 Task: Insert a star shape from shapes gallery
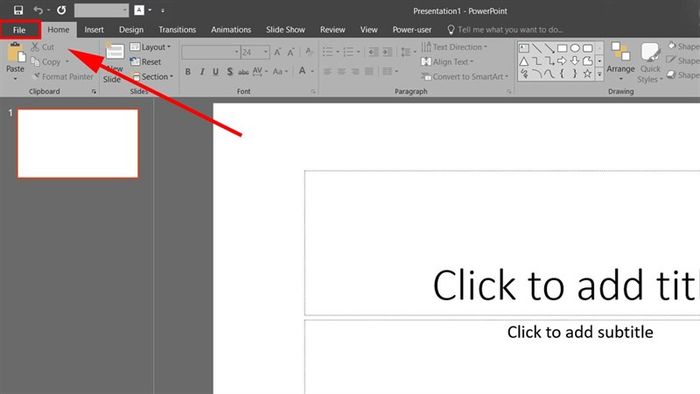coord(587,74)
